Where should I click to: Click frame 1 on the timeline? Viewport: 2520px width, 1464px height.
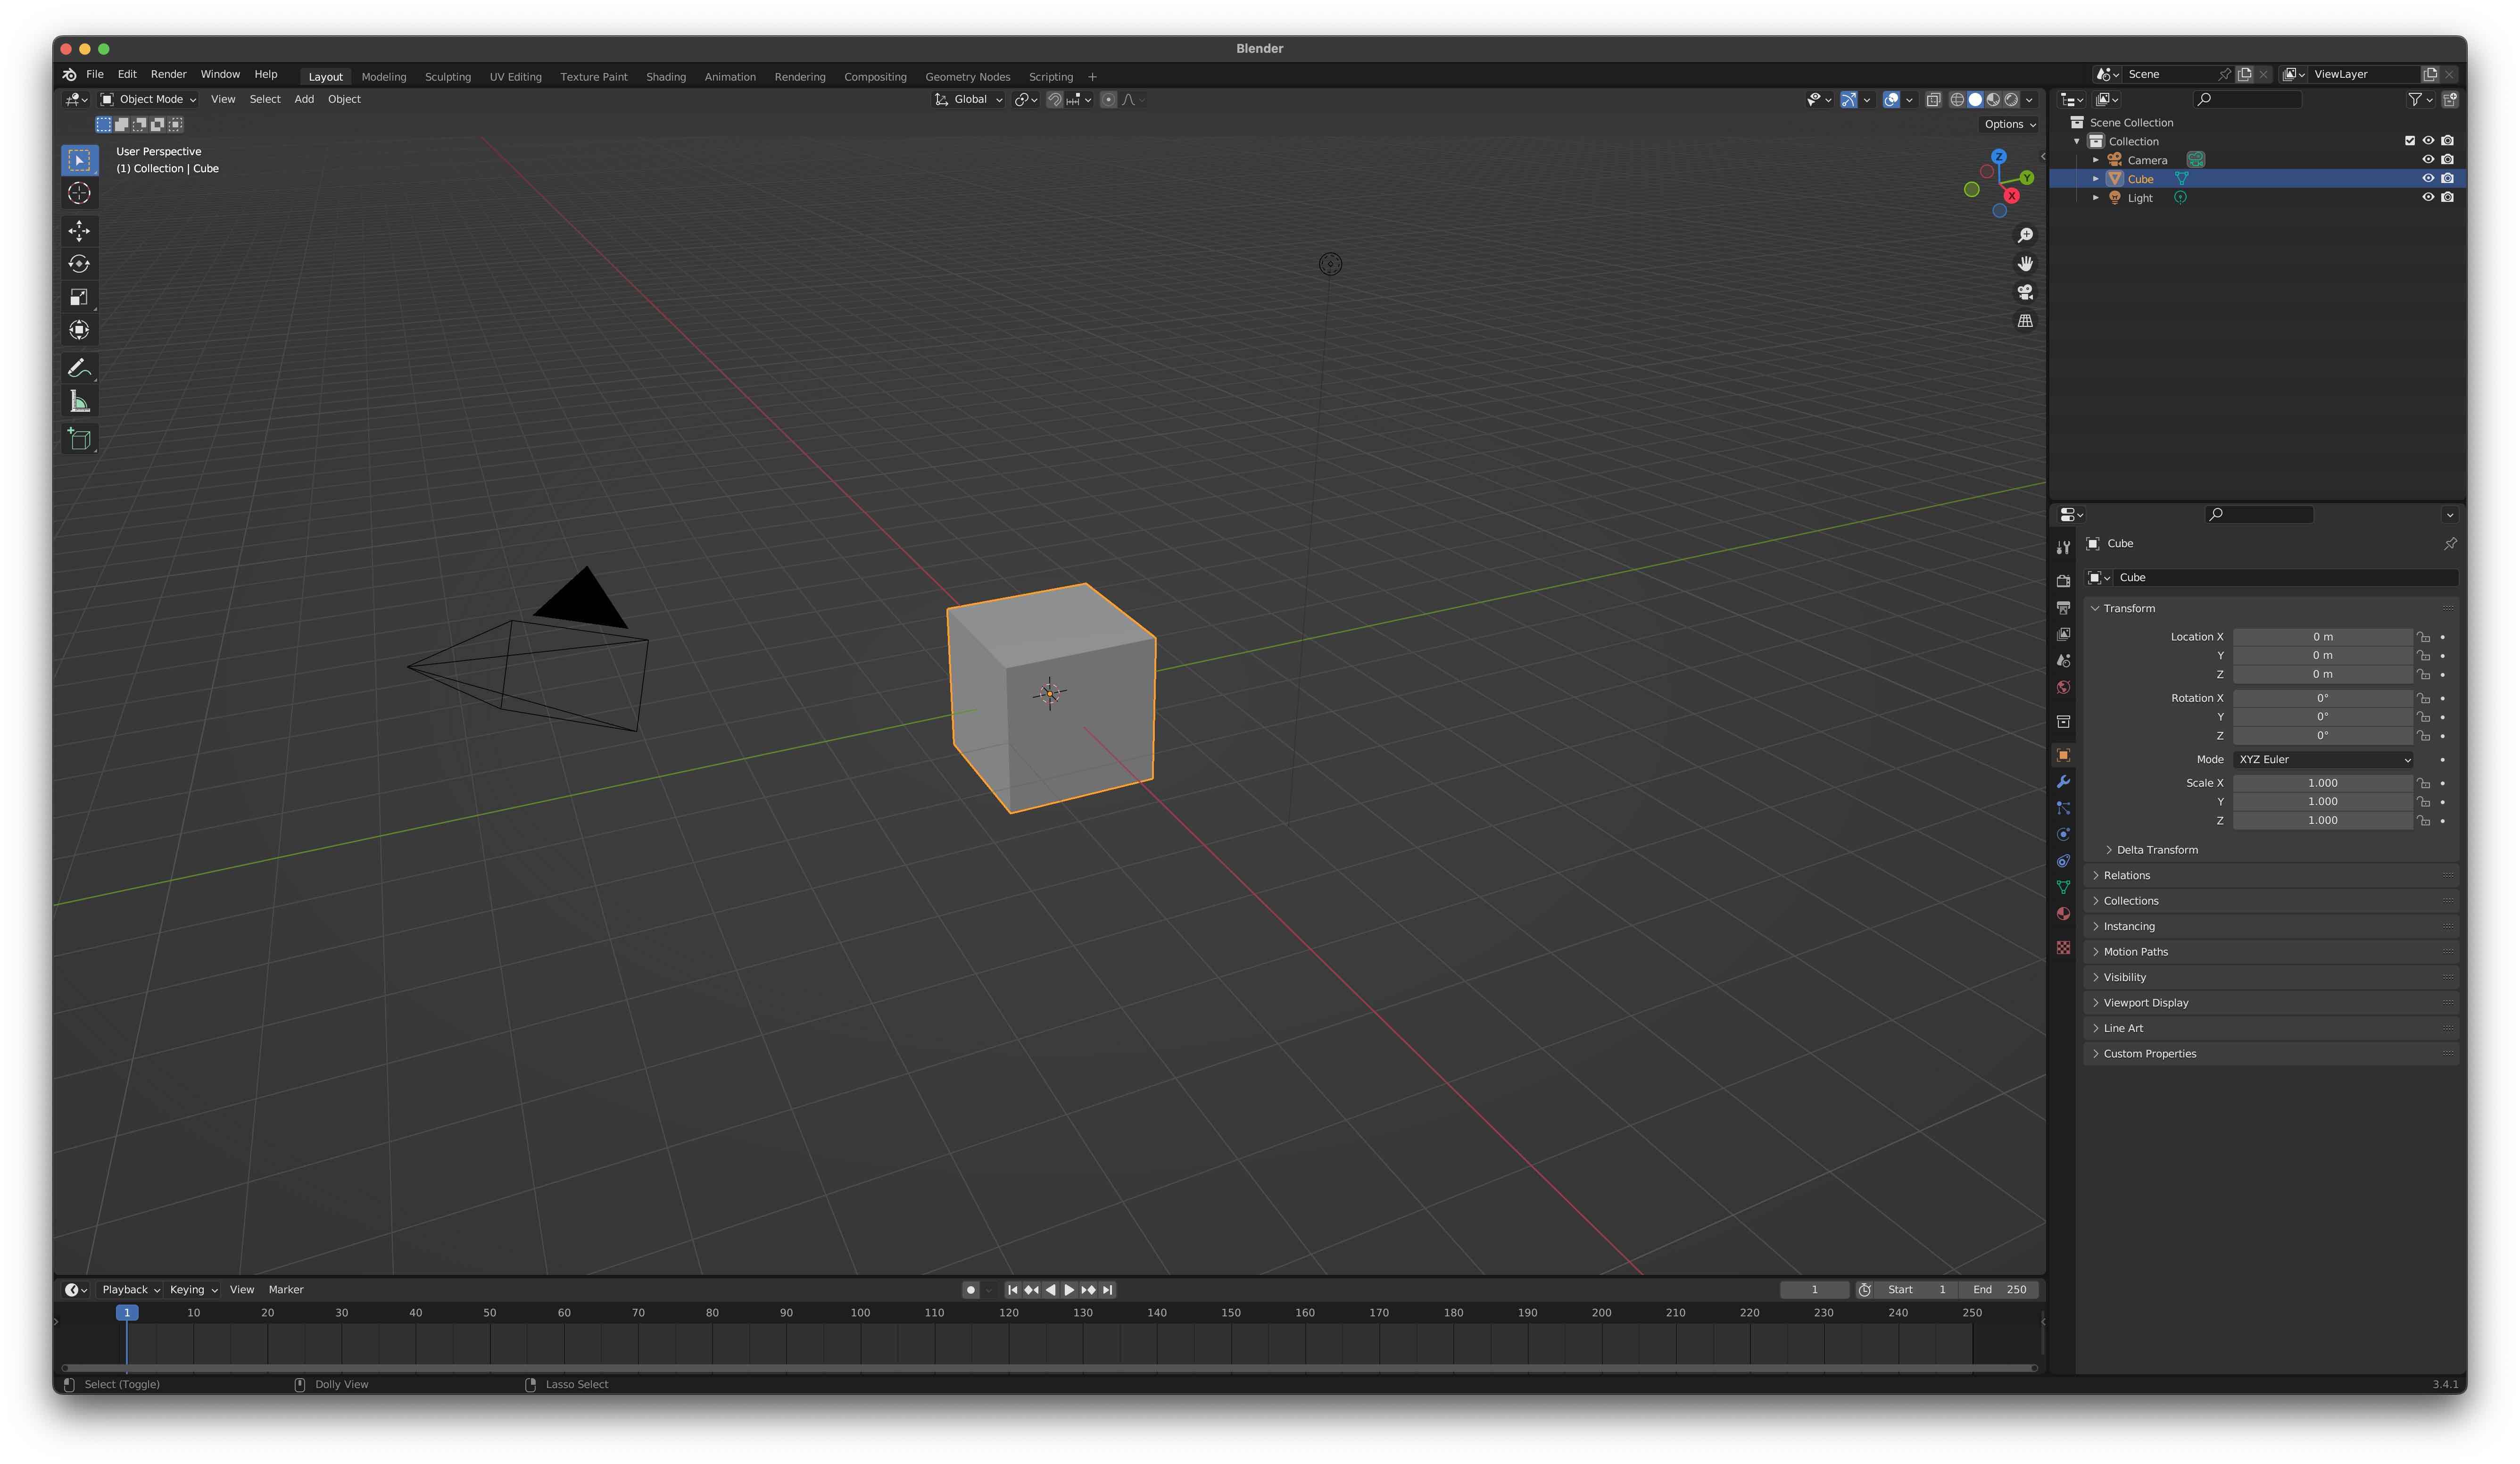click(x=127, y=1311)
